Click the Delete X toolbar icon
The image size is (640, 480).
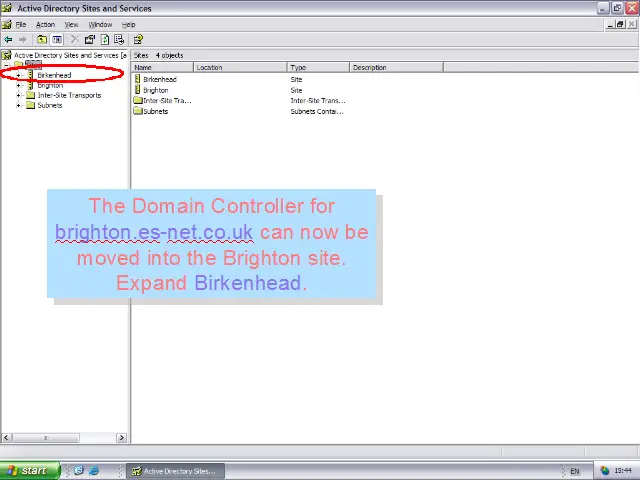(74, 40)
